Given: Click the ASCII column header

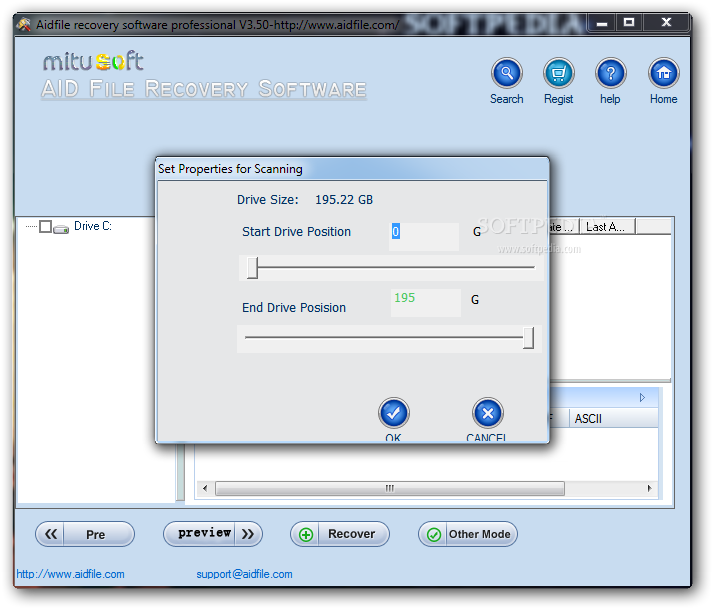Looking at the screenshot, I should 613,418.
